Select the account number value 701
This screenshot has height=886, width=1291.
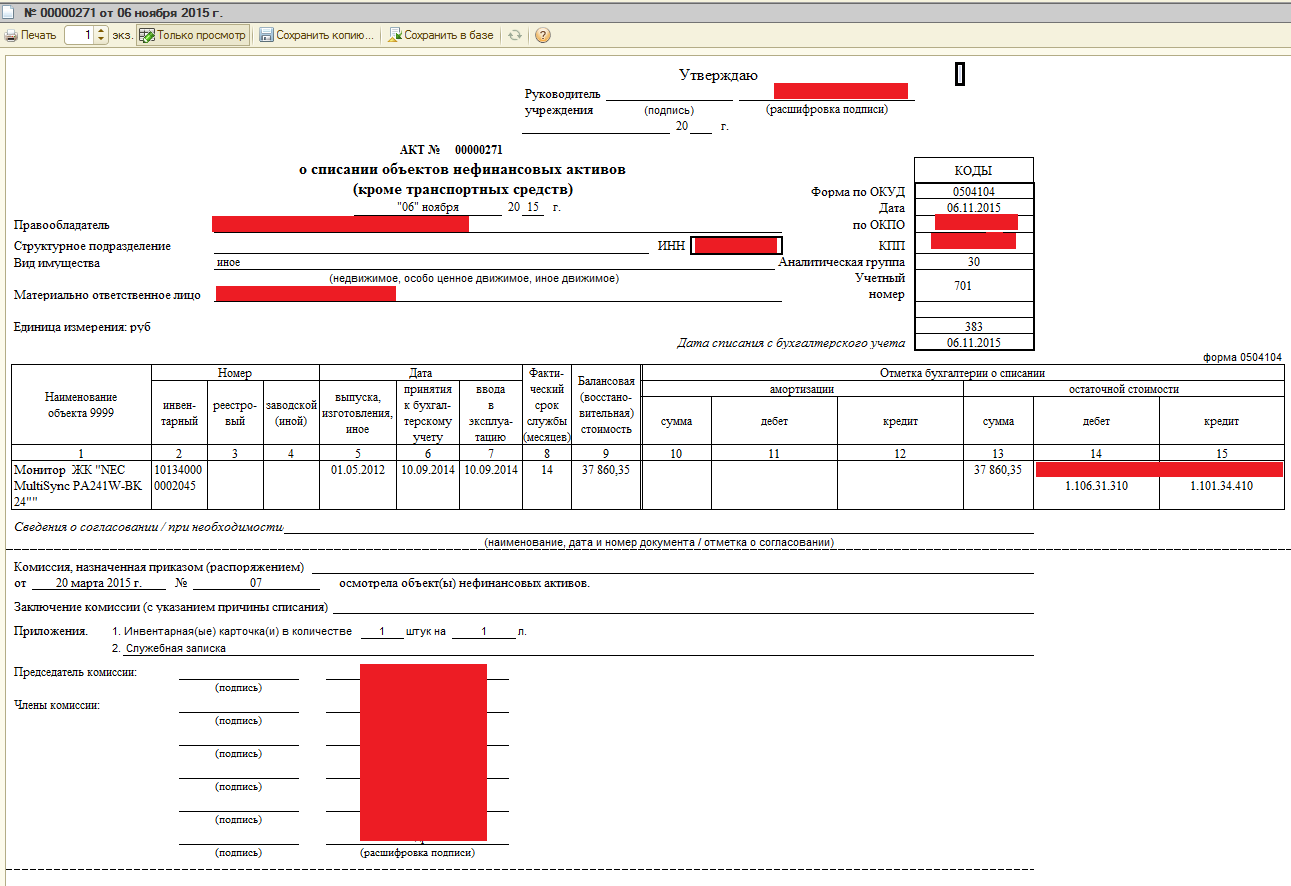coord(973,285)
